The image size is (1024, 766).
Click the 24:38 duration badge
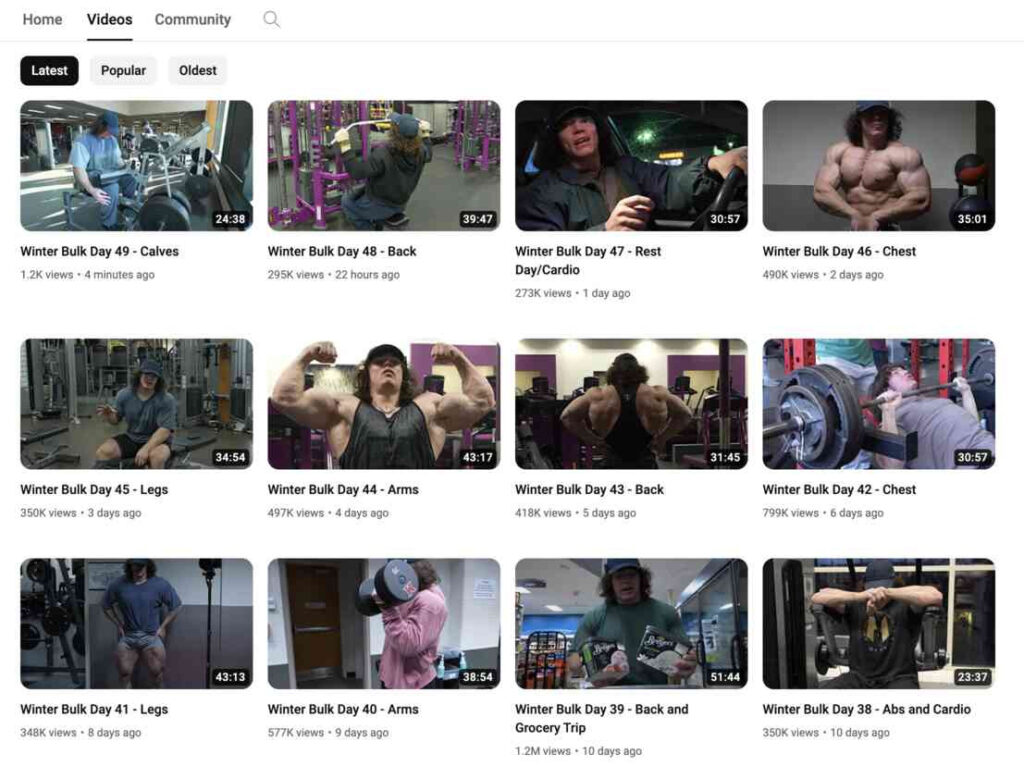[x=230, y=219]
